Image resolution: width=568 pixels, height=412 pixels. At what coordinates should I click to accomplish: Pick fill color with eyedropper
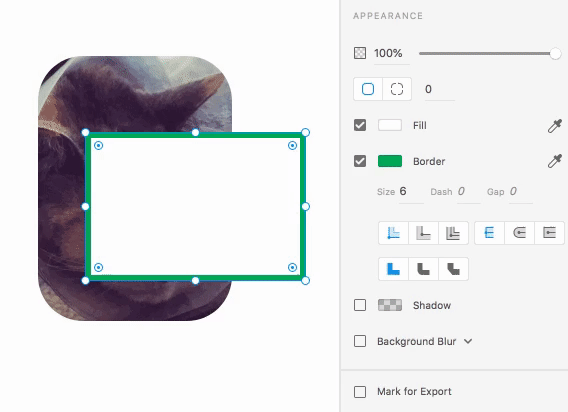point(555,126)
